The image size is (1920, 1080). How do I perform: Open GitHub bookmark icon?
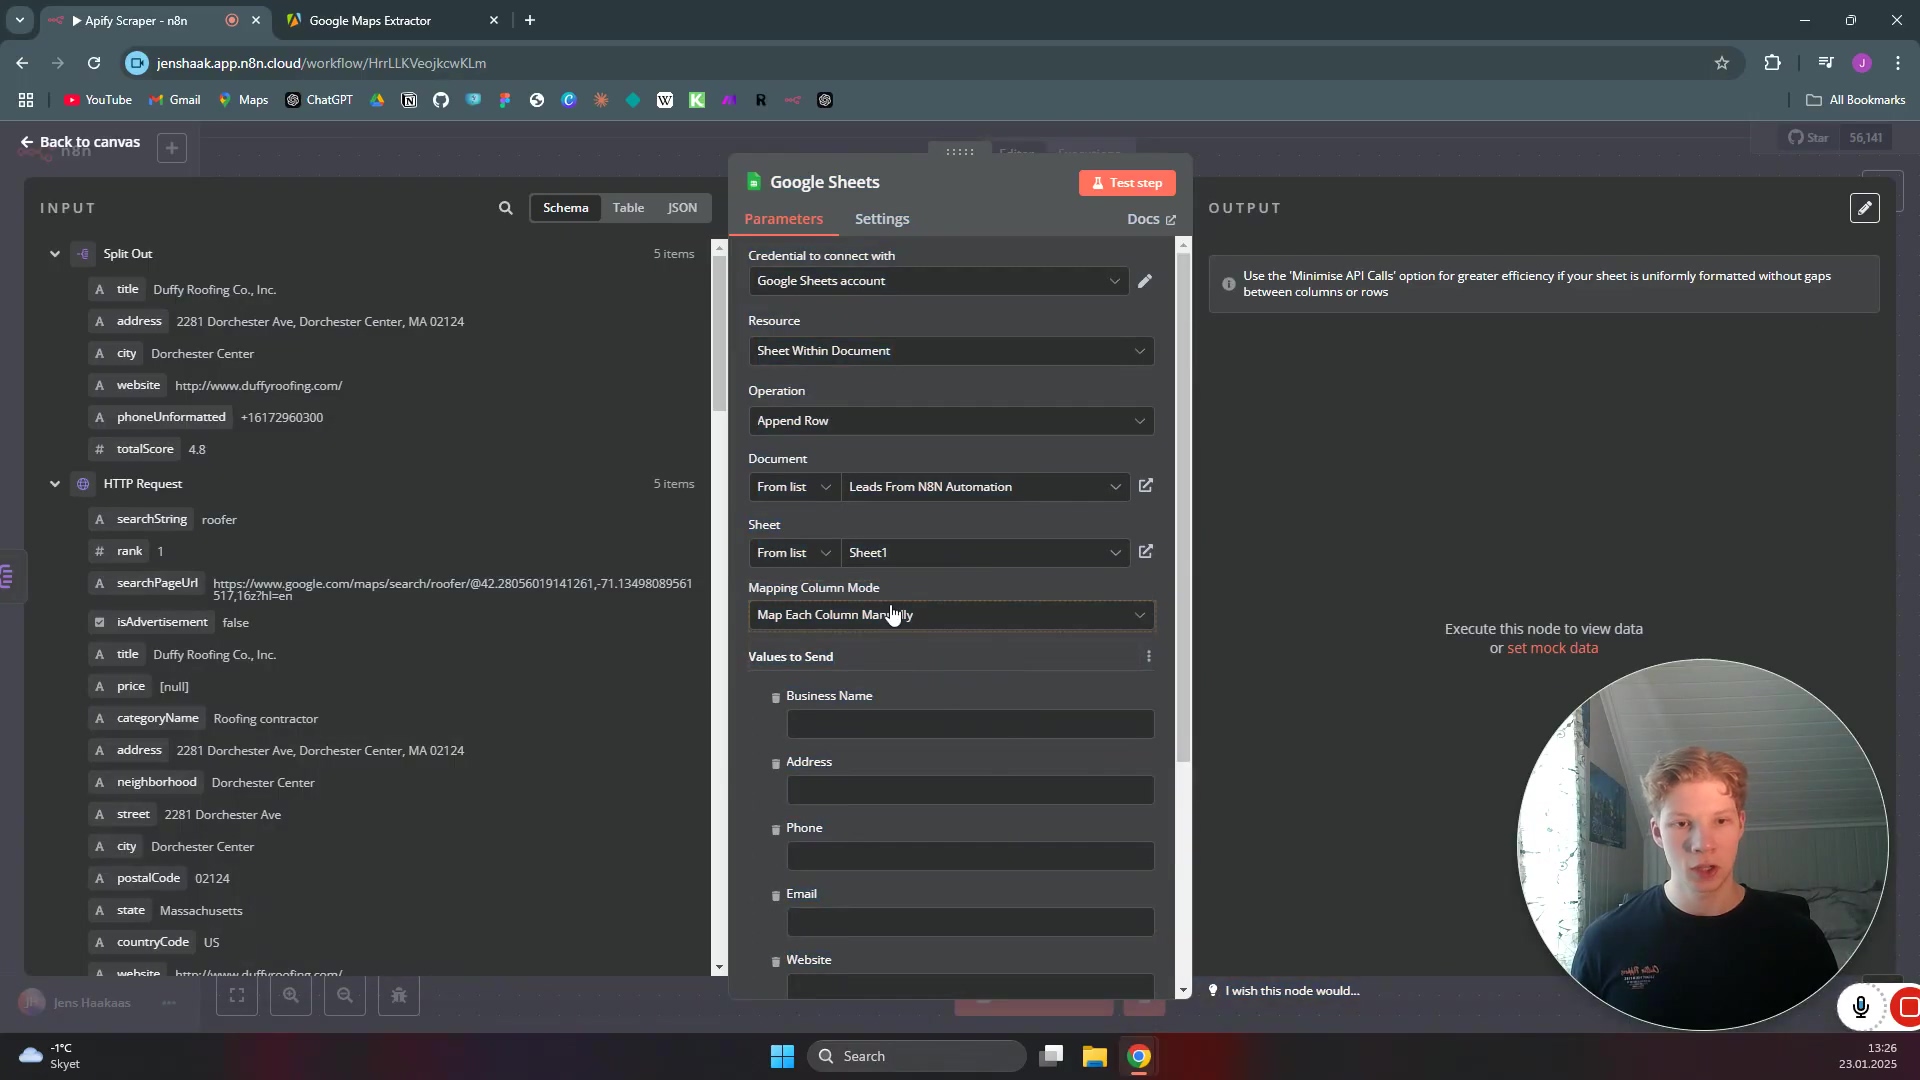pyautogui.click(x=441, y=100)
